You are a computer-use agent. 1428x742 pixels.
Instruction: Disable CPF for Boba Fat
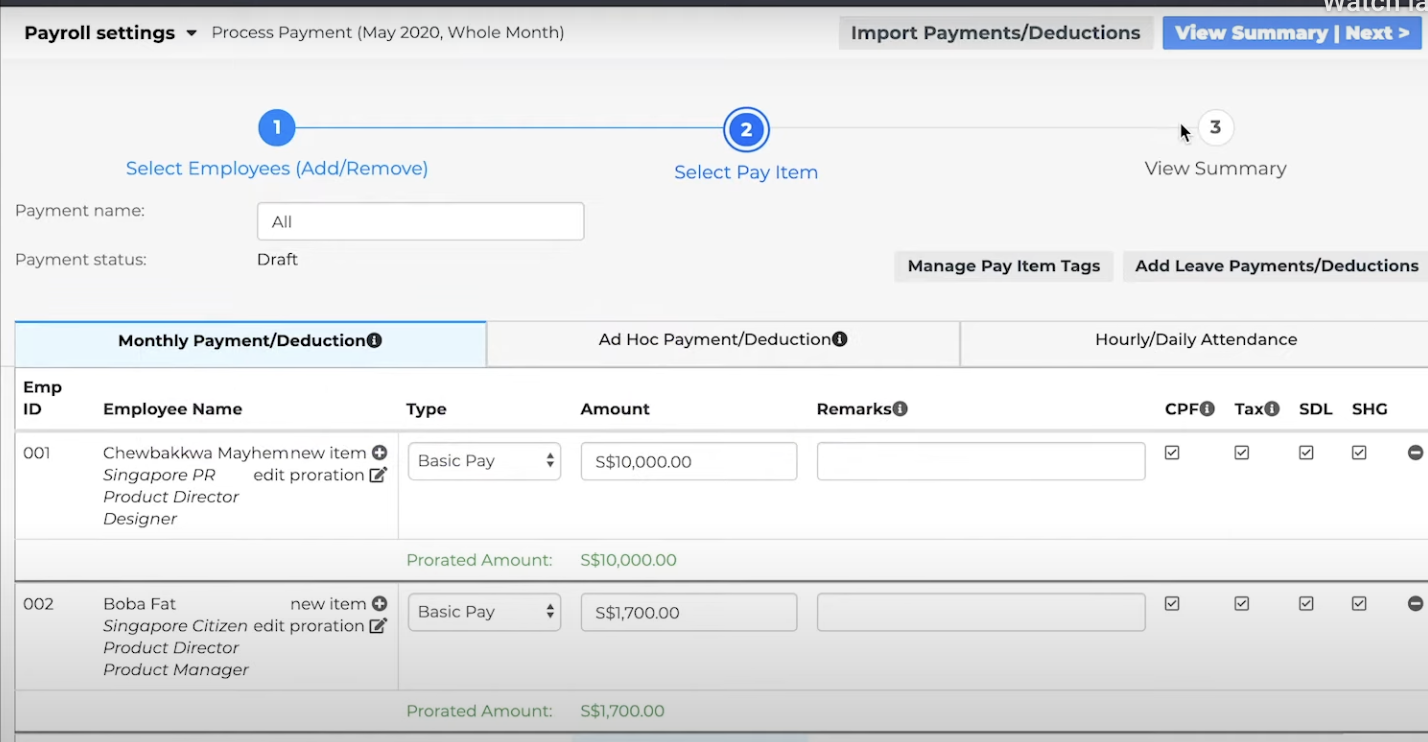click(1171, 603)
